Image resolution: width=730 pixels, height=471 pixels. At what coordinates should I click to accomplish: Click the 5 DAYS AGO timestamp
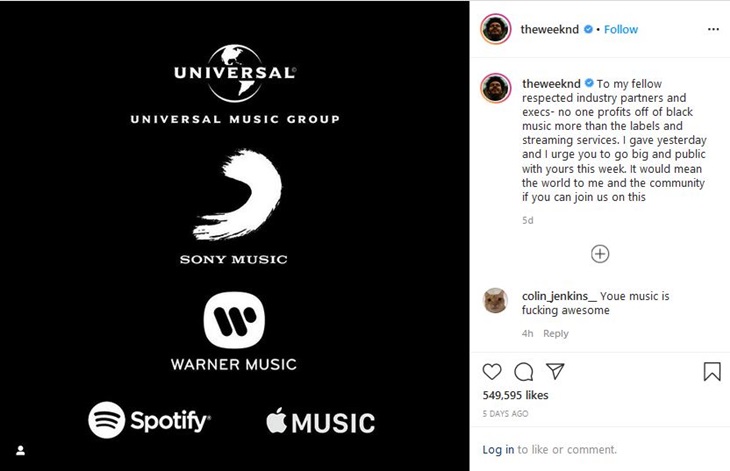tap(505, 413)
